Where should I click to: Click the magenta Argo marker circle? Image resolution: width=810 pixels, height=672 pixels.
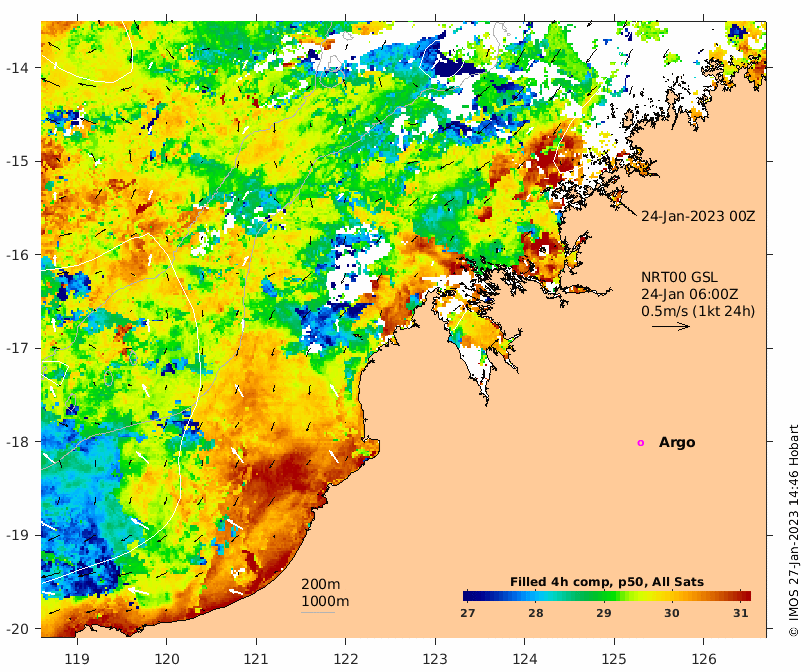coord(641,443)
